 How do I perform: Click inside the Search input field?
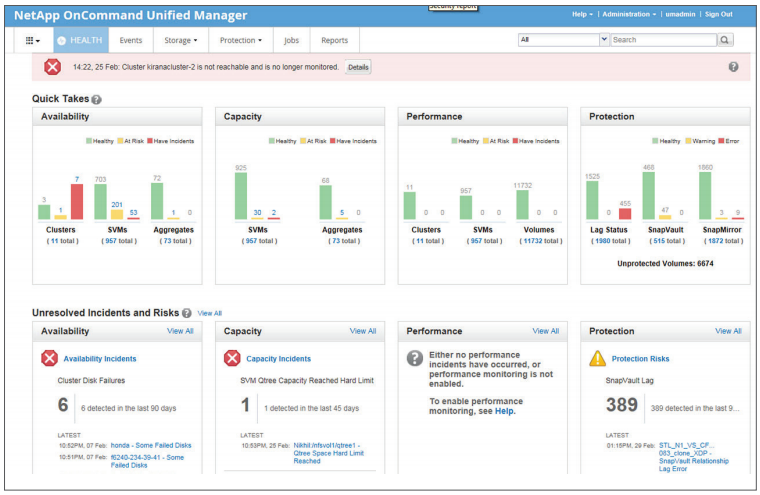click(x=663, y=40)
